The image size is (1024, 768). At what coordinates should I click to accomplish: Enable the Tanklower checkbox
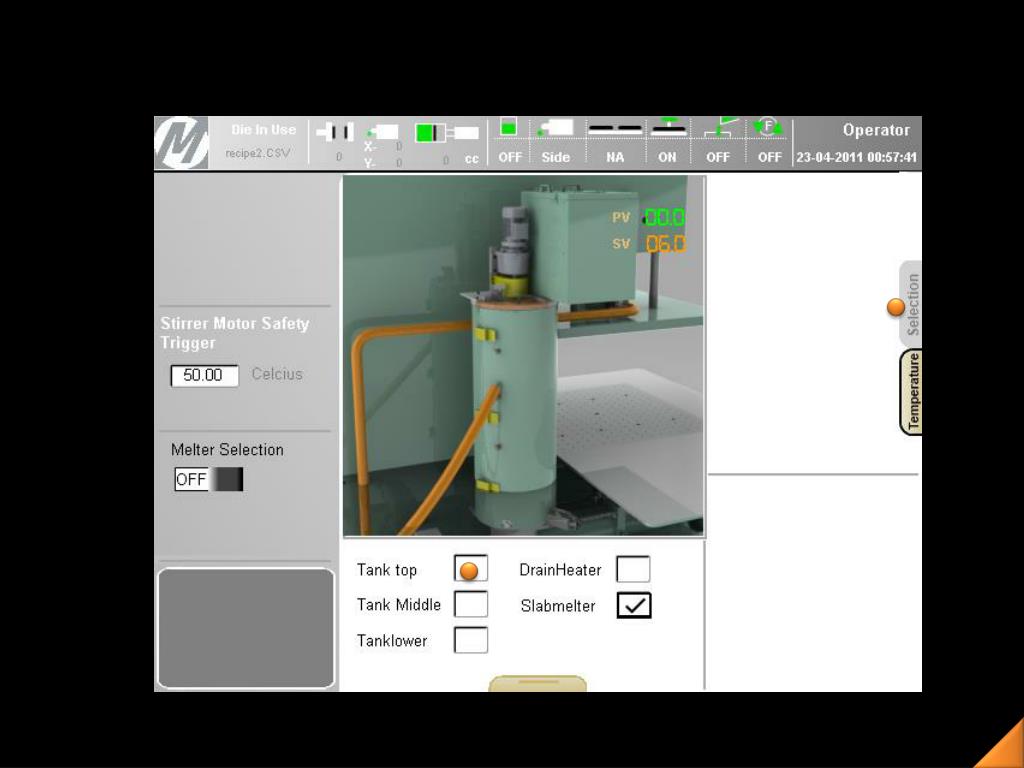(x=471, y=639)
